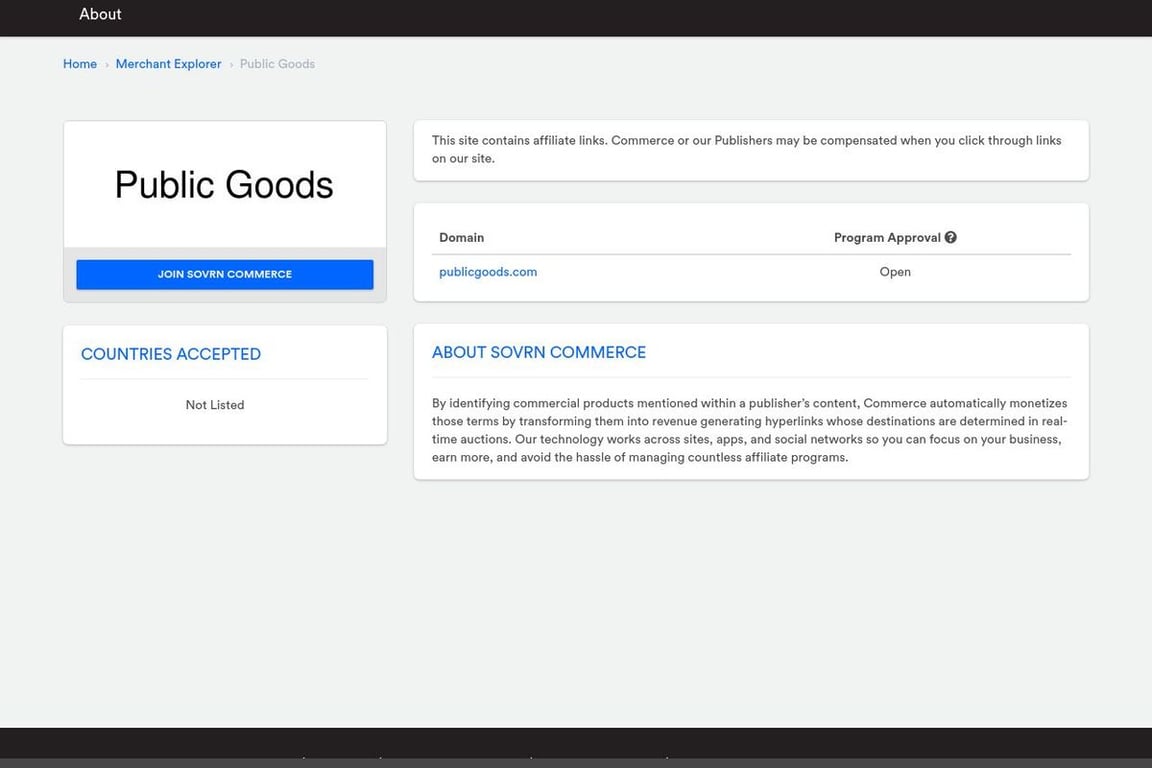Go to Home via breadcrumb
This screenshot has height=768, width=1152.
(x=80, y=64)
